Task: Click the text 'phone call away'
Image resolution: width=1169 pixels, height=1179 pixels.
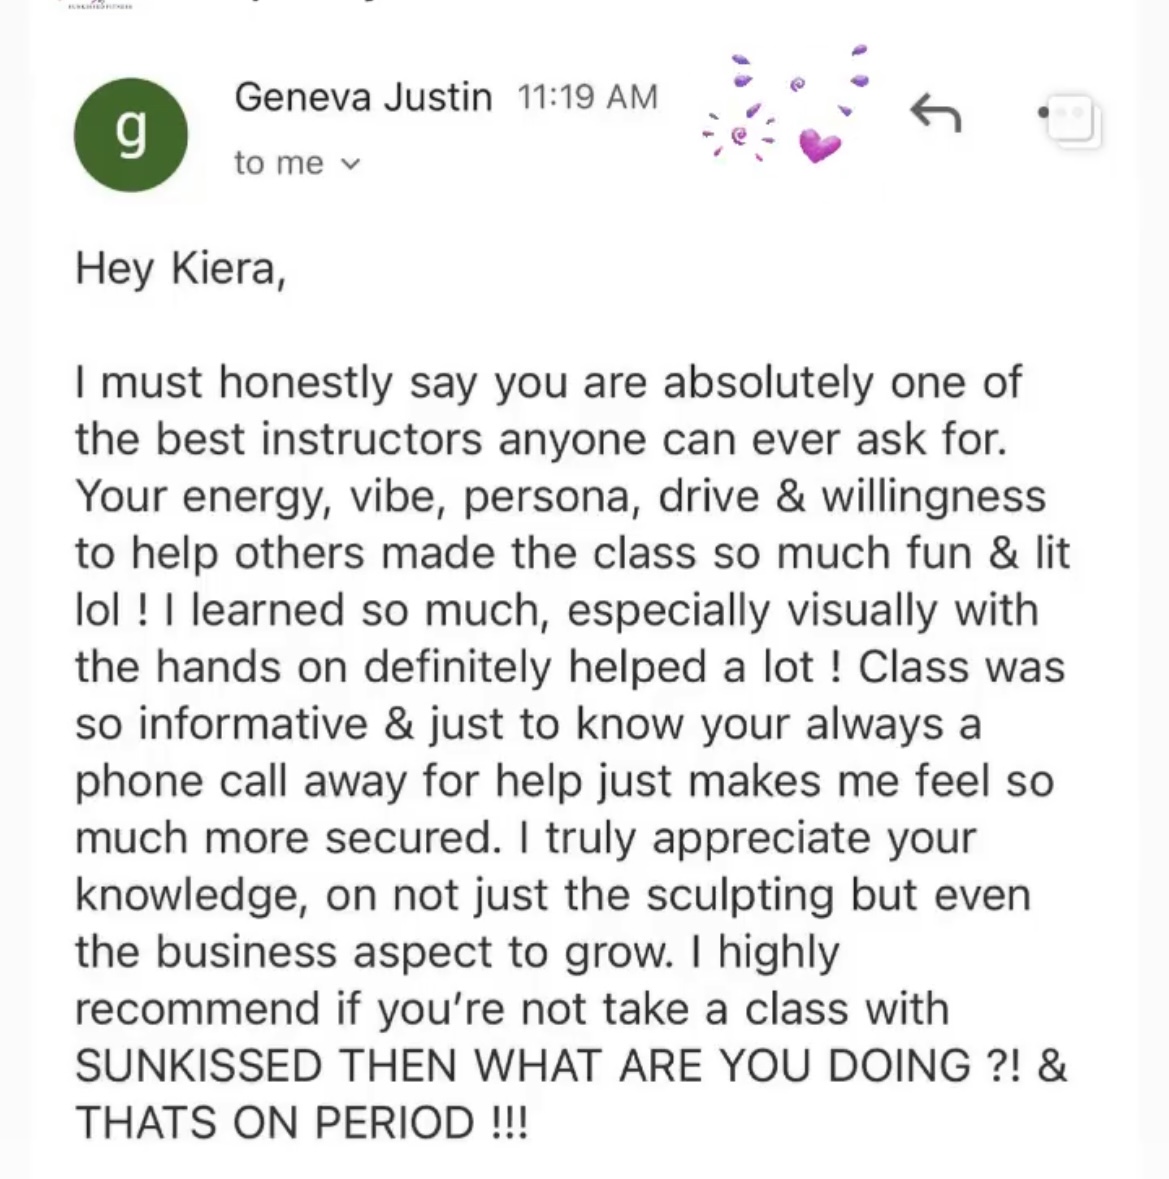Action: (241, 782)
